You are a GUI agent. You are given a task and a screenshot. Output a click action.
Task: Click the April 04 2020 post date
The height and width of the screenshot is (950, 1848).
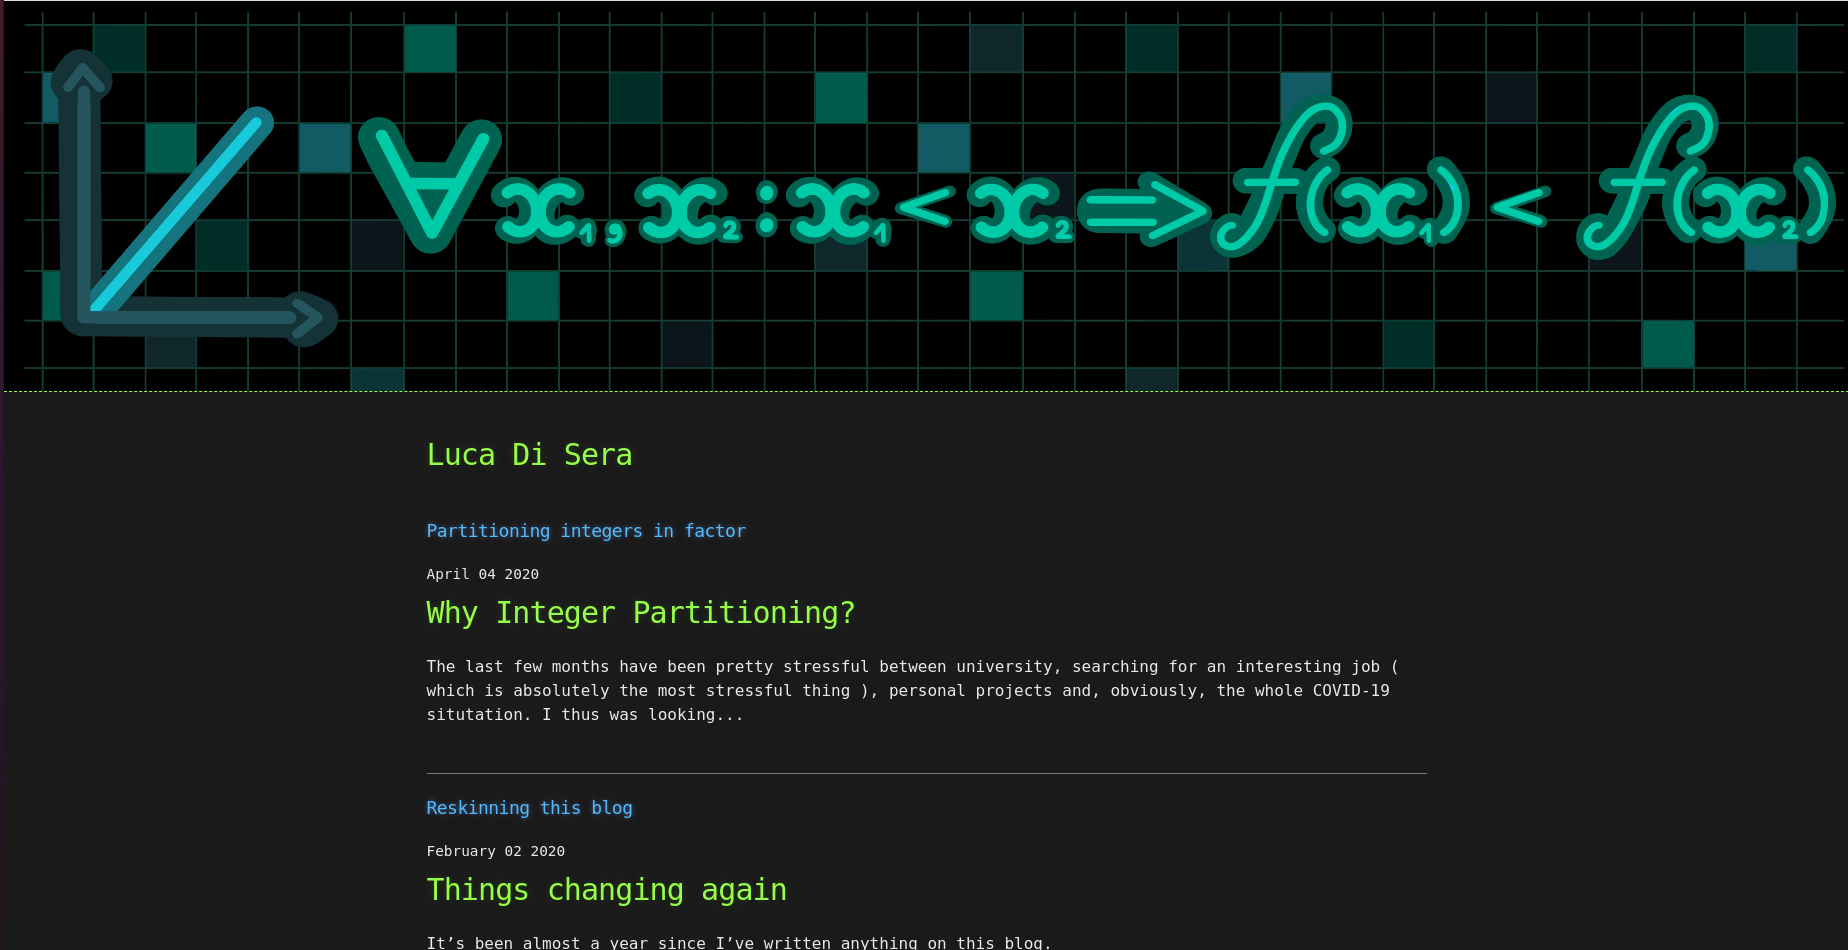coord(482,574)
